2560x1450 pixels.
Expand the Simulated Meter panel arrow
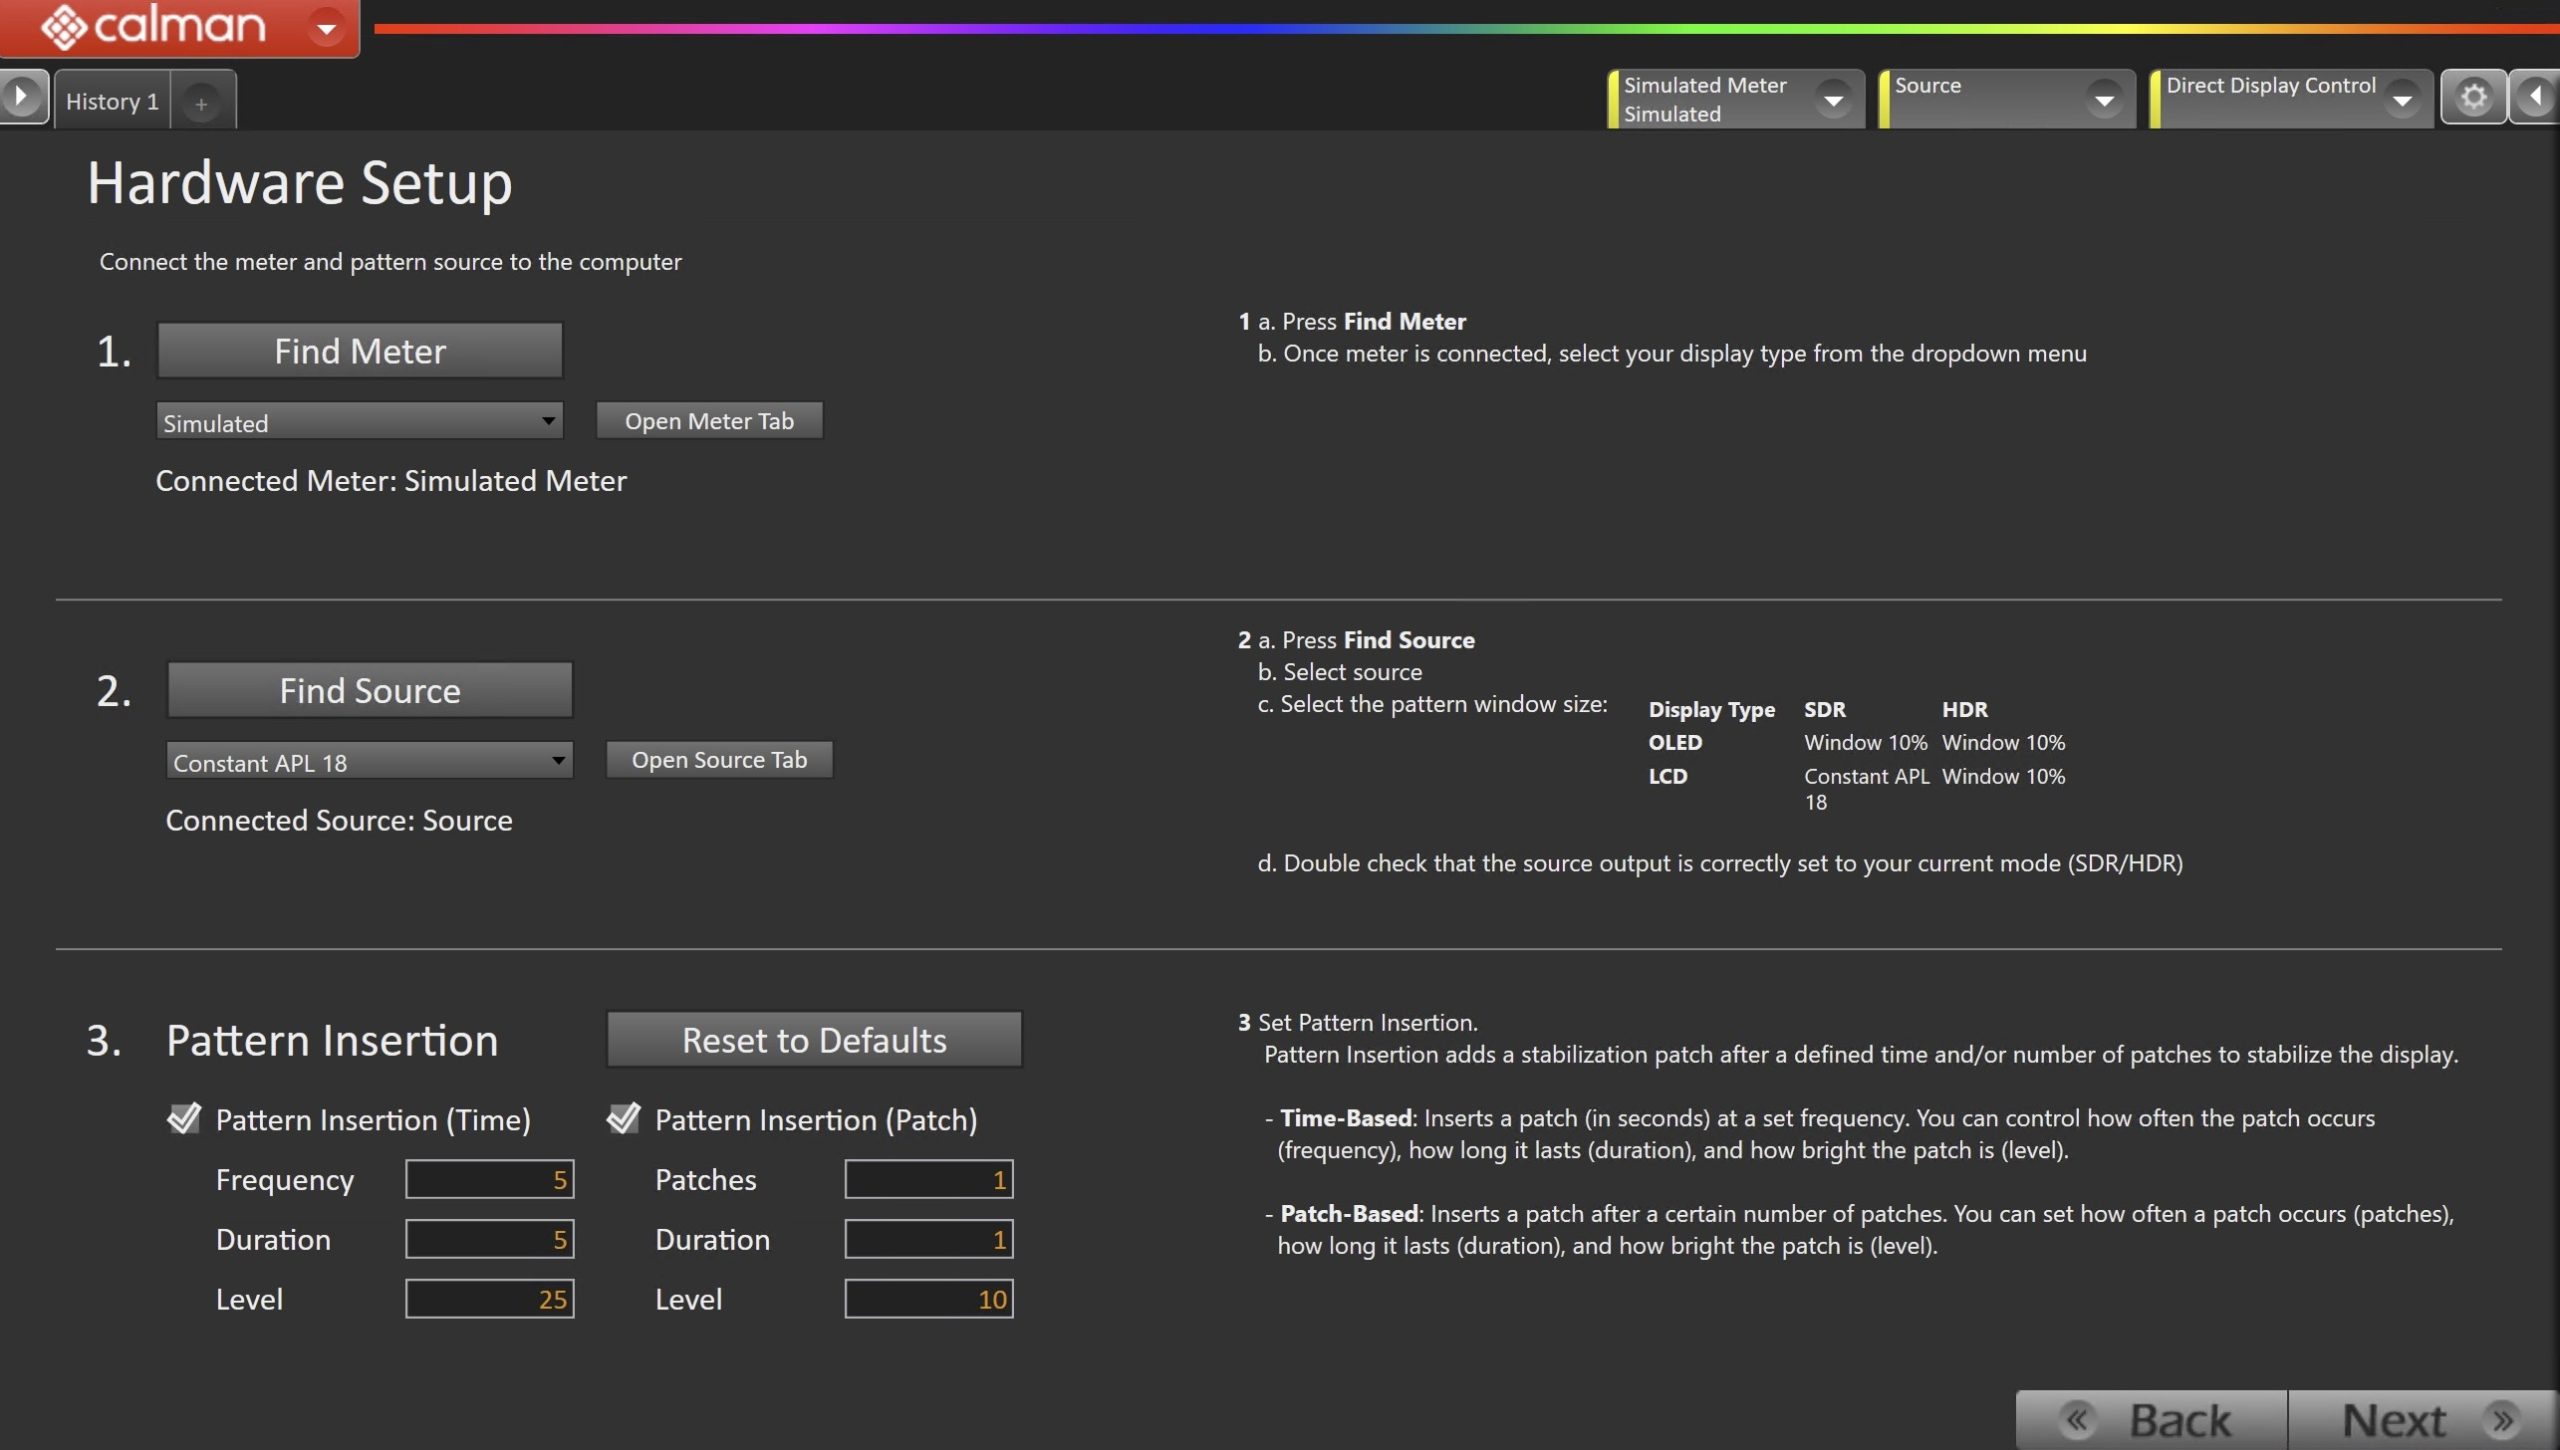1833,99
